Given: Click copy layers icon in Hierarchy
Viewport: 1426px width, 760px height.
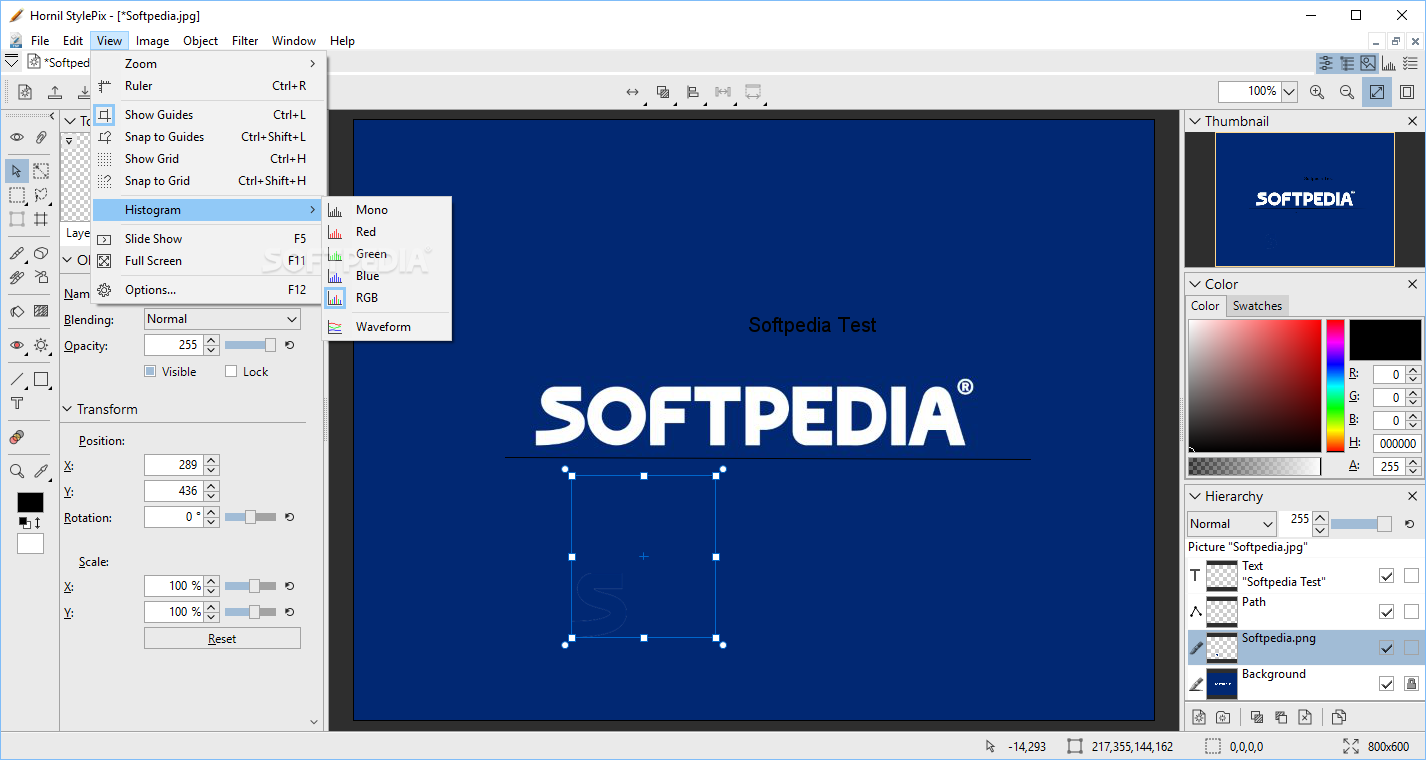Looking at the screenshot, I should point(1339,717).
